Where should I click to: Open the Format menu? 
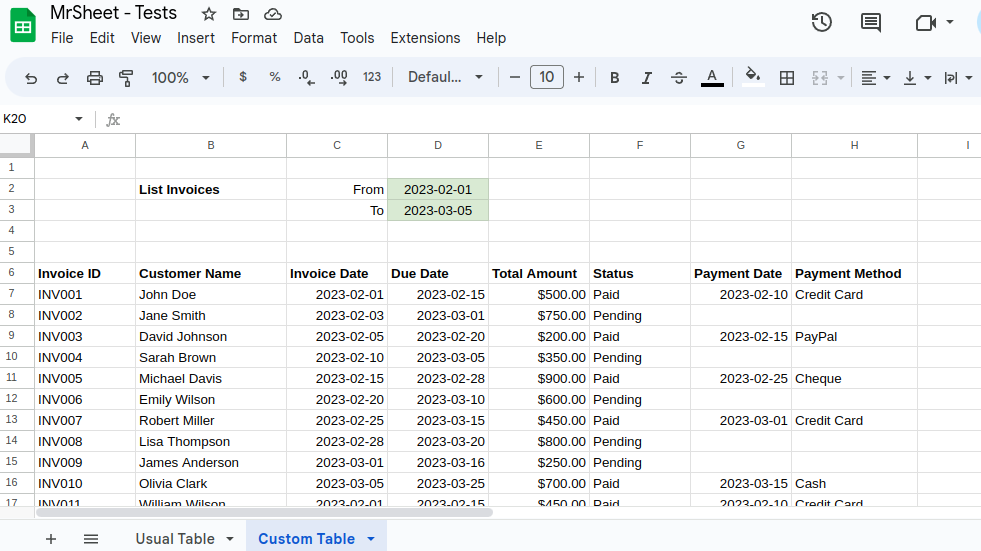254,38
